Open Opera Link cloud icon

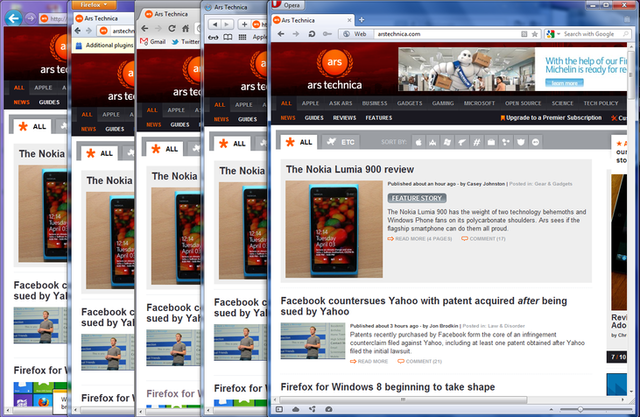tap(296, 409)
